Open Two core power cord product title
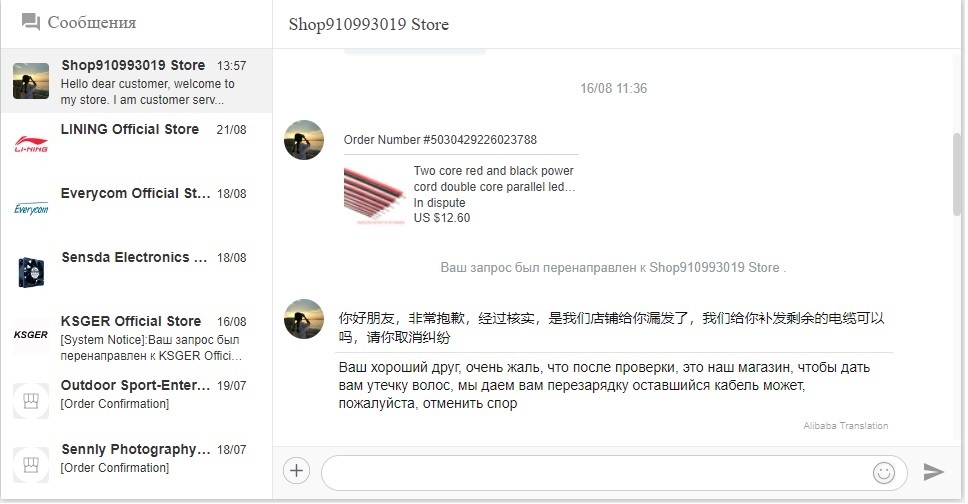The height and width of the screenshot is (504, 968). [x=494, y=178]
